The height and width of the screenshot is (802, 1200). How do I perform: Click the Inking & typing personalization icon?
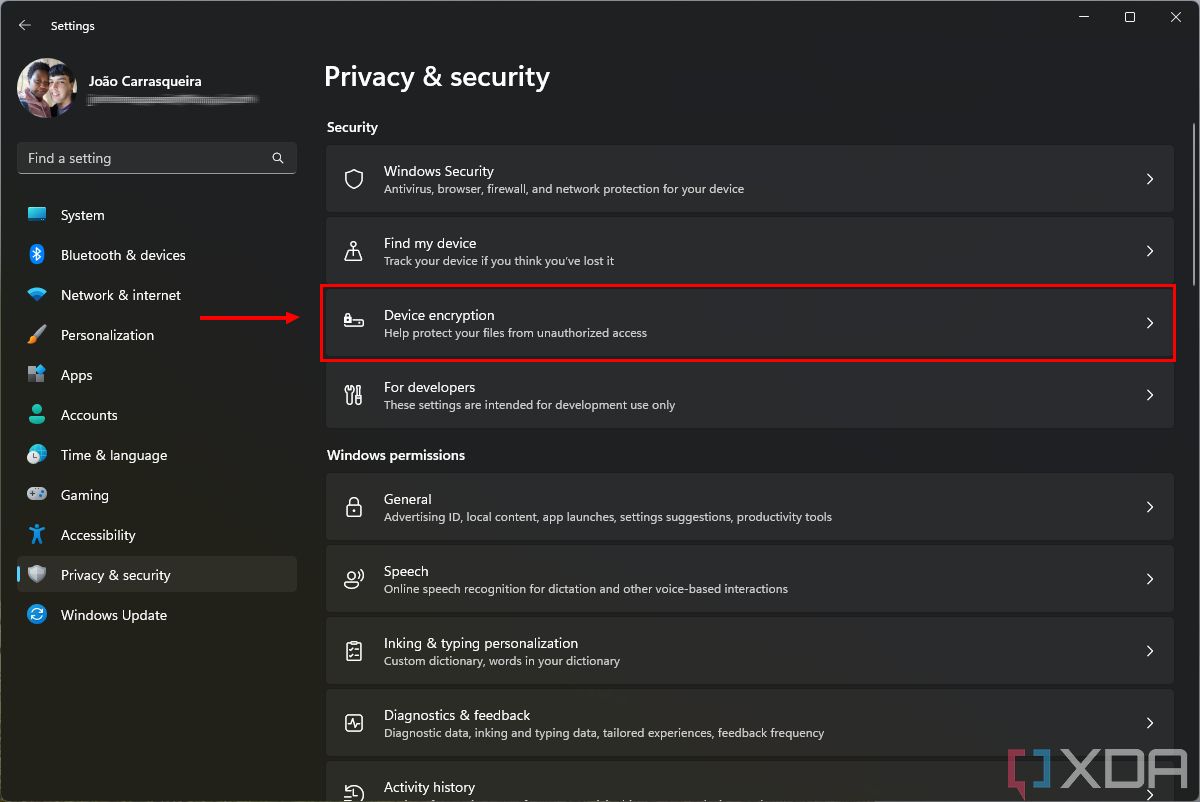pyautogui.click(x=353, y=651)
